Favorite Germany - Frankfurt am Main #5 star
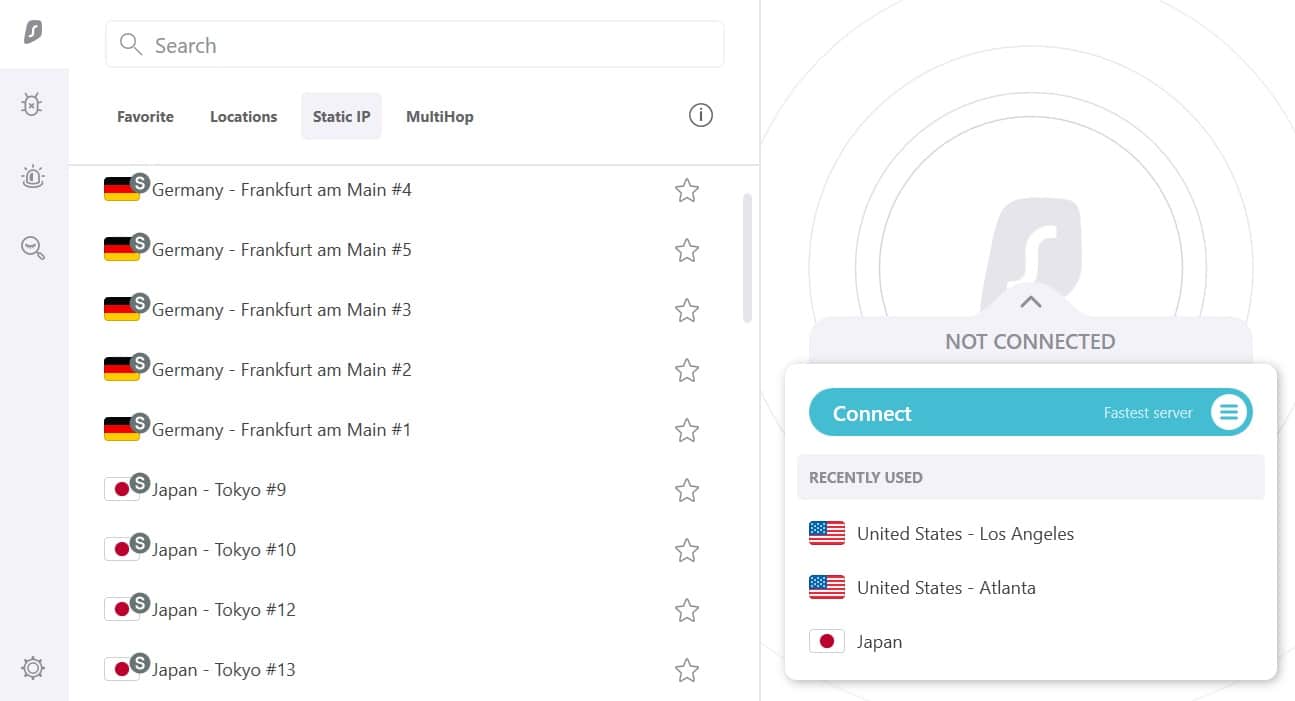The image size is (1295, 701). 687,250
